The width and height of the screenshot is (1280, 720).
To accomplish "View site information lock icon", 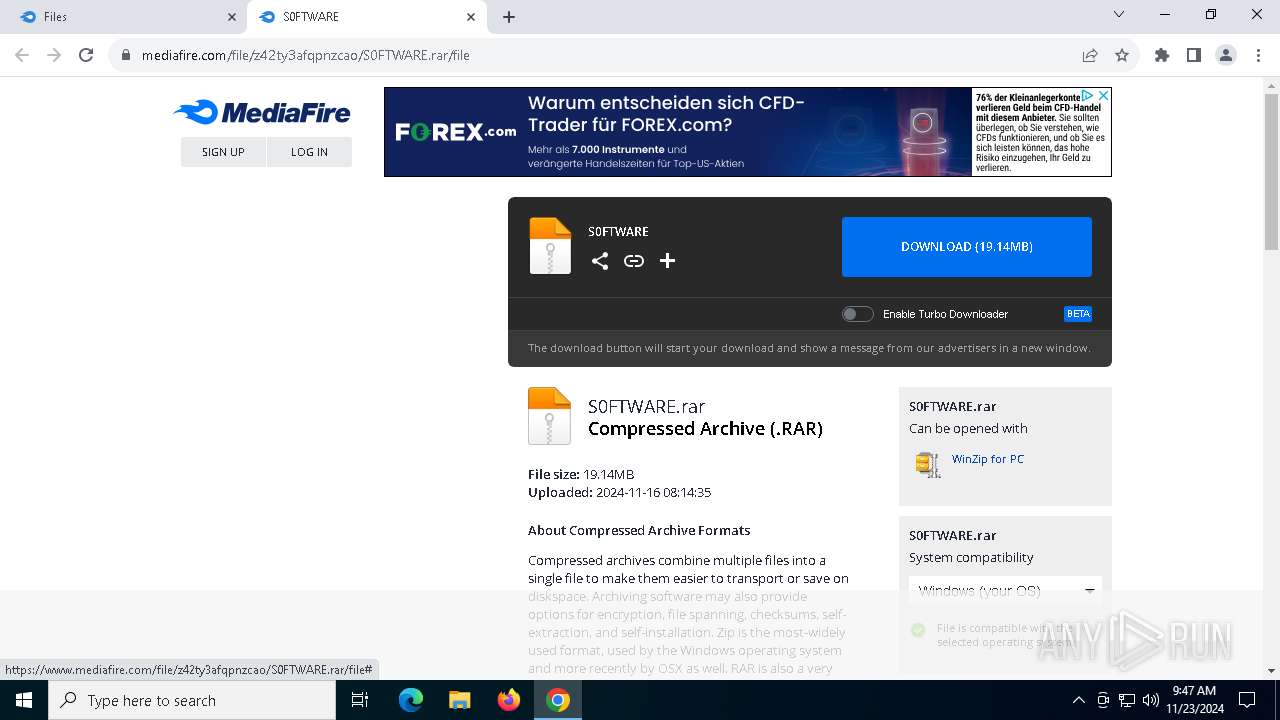I will [x=125, y=55].
